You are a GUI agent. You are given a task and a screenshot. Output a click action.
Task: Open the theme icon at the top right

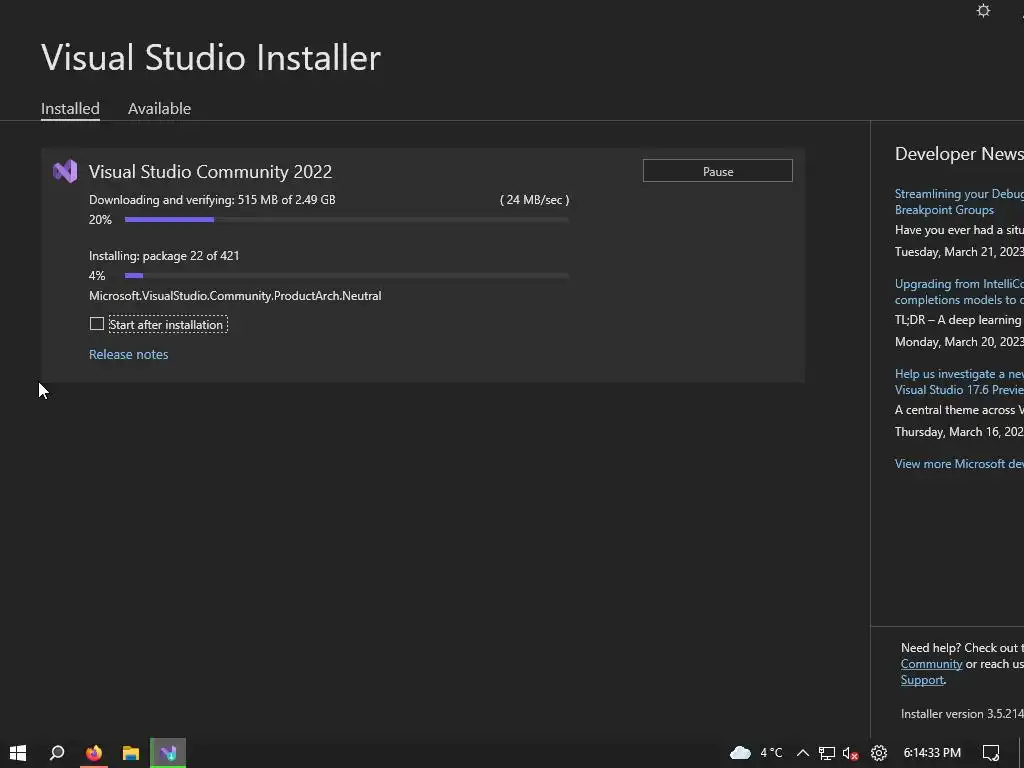(x=983, y=10)
